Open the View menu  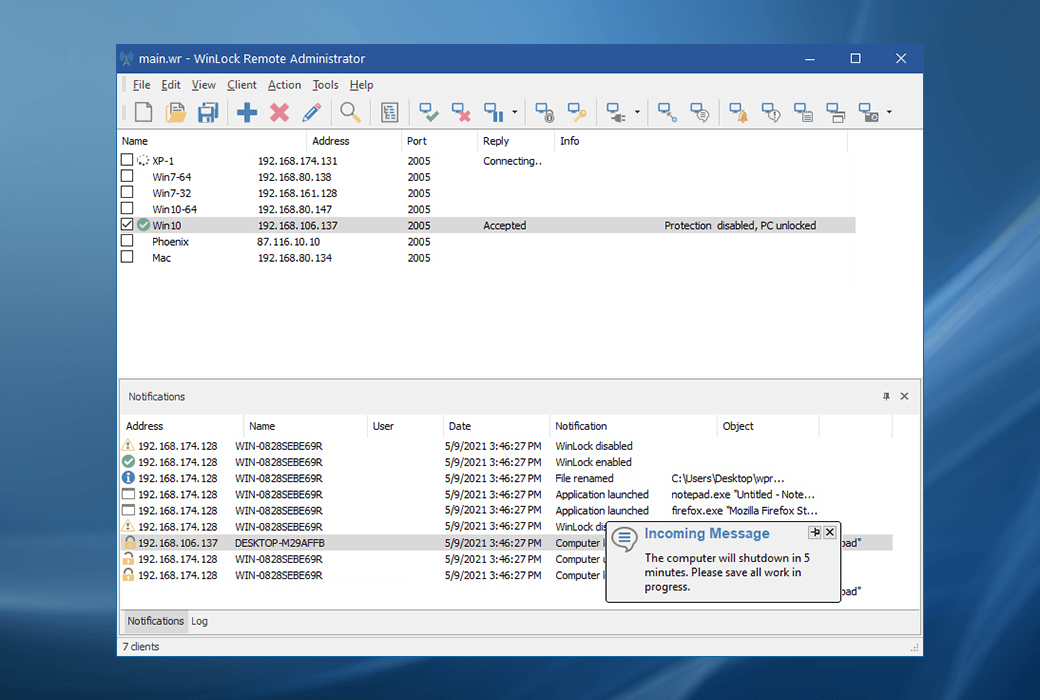click(204, 85)
